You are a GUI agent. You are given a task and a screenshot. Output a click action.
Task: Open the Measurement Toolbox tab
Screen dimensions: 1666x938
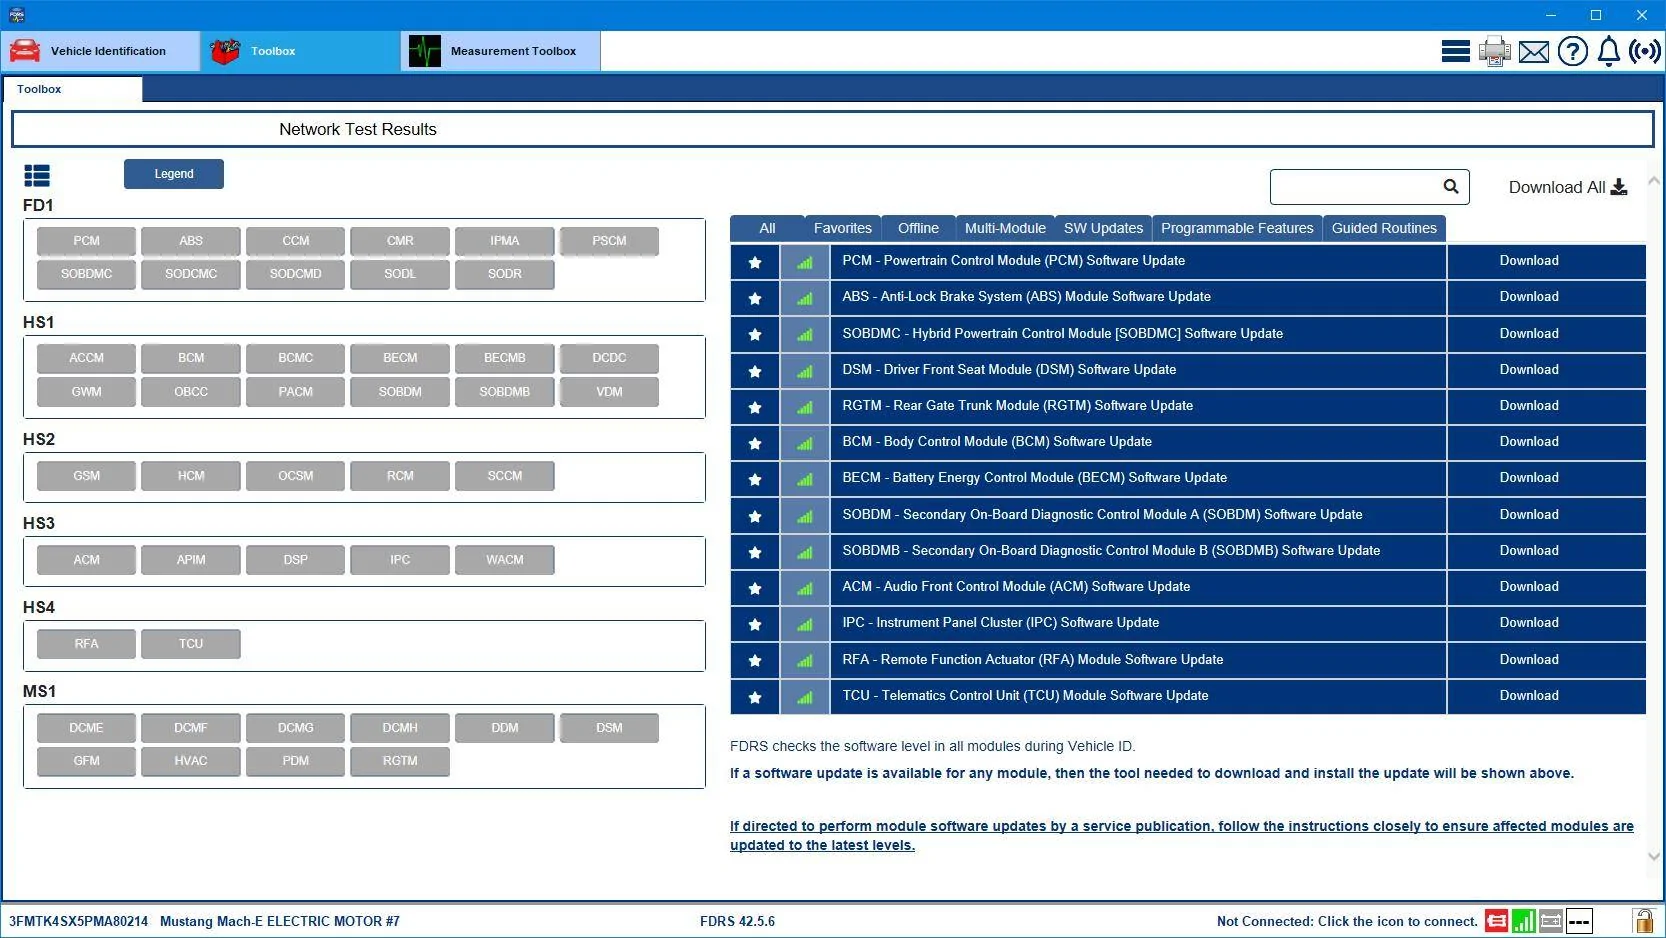(x=501, y=51)
